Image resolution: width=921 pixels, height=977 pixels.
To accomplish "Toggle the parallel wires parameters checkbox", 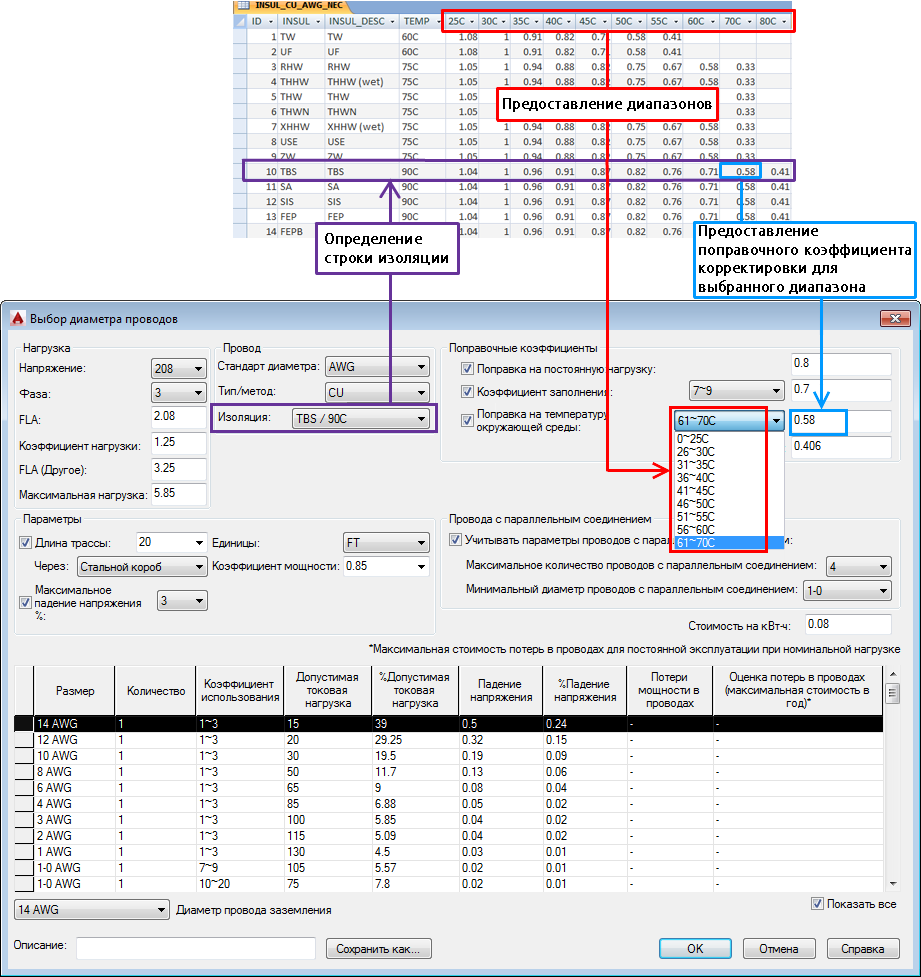I will coord(456,540).
